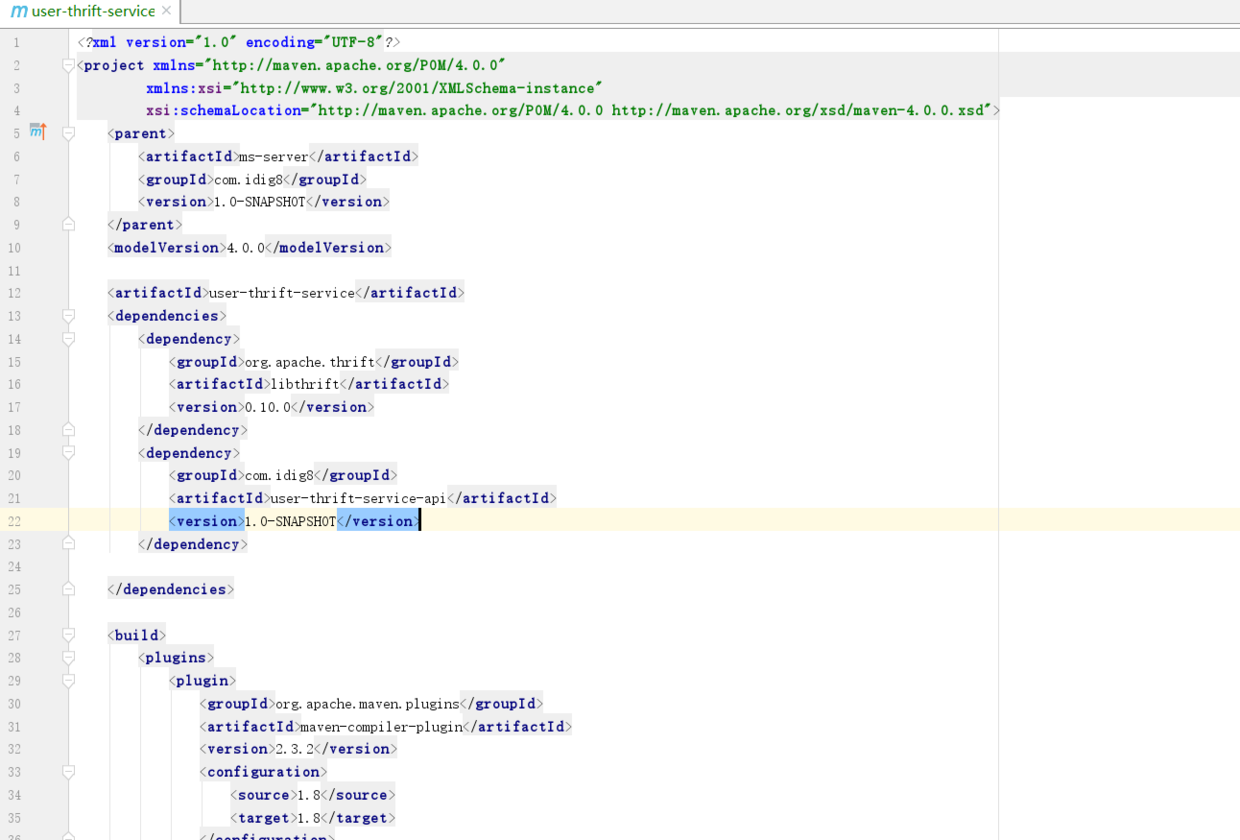Click com.idig8 groupId on line 20

279,475
